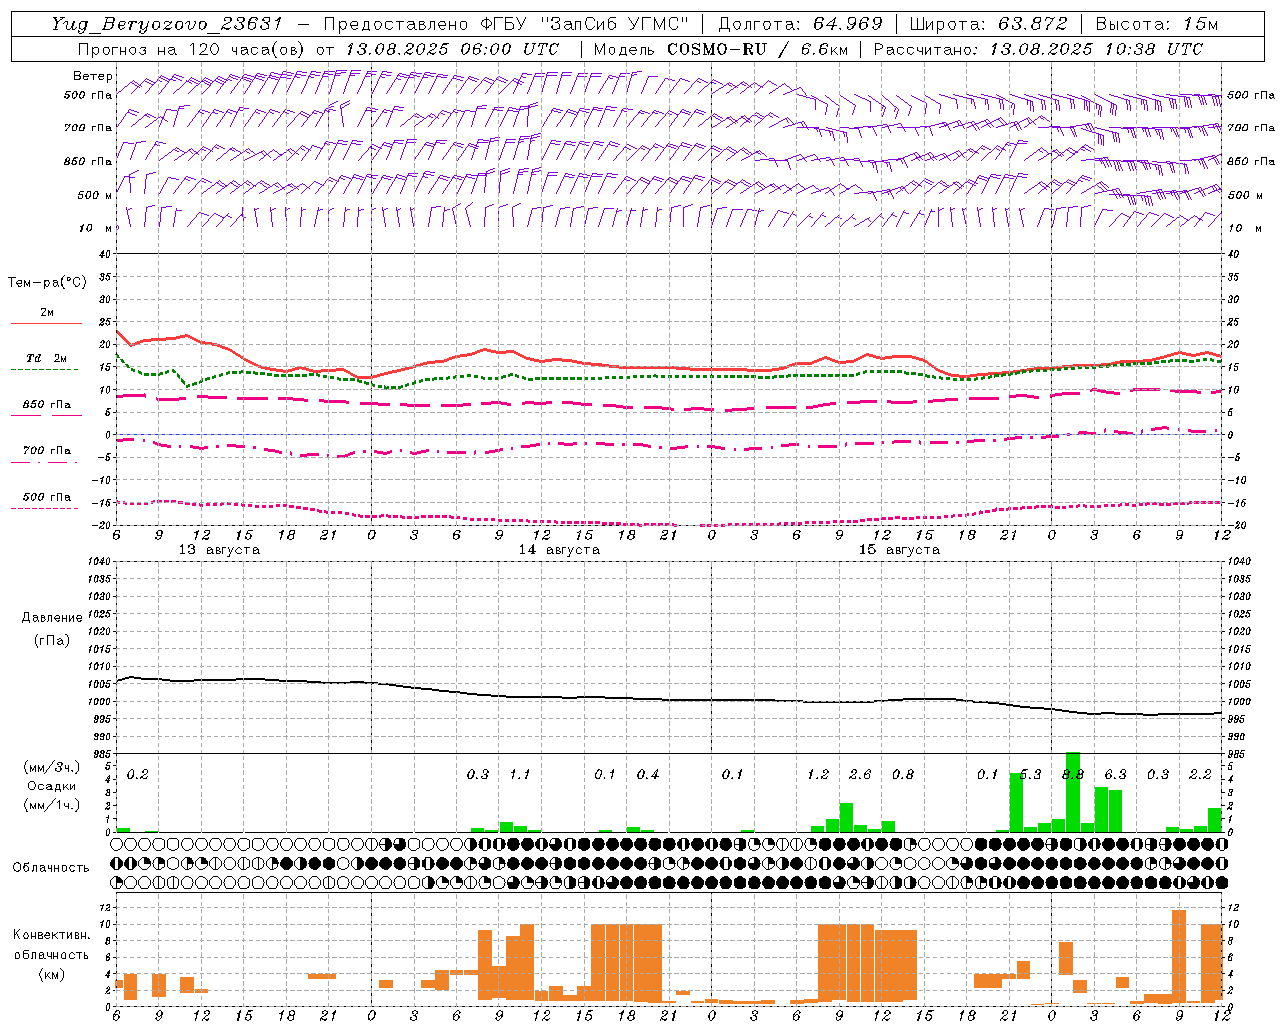Click the red solid line sample under 2м legend
Screen dimensions: 1280x1024
(46, 324)
